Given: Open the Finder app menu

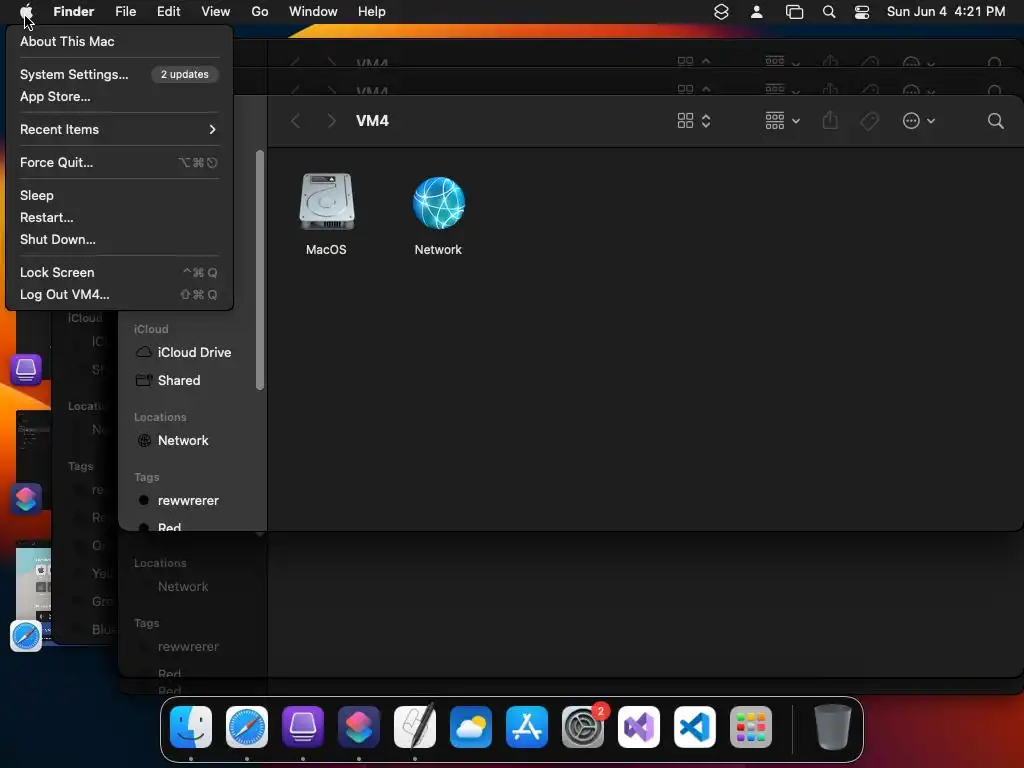Looking at the screenshot, I should point(73,11).
